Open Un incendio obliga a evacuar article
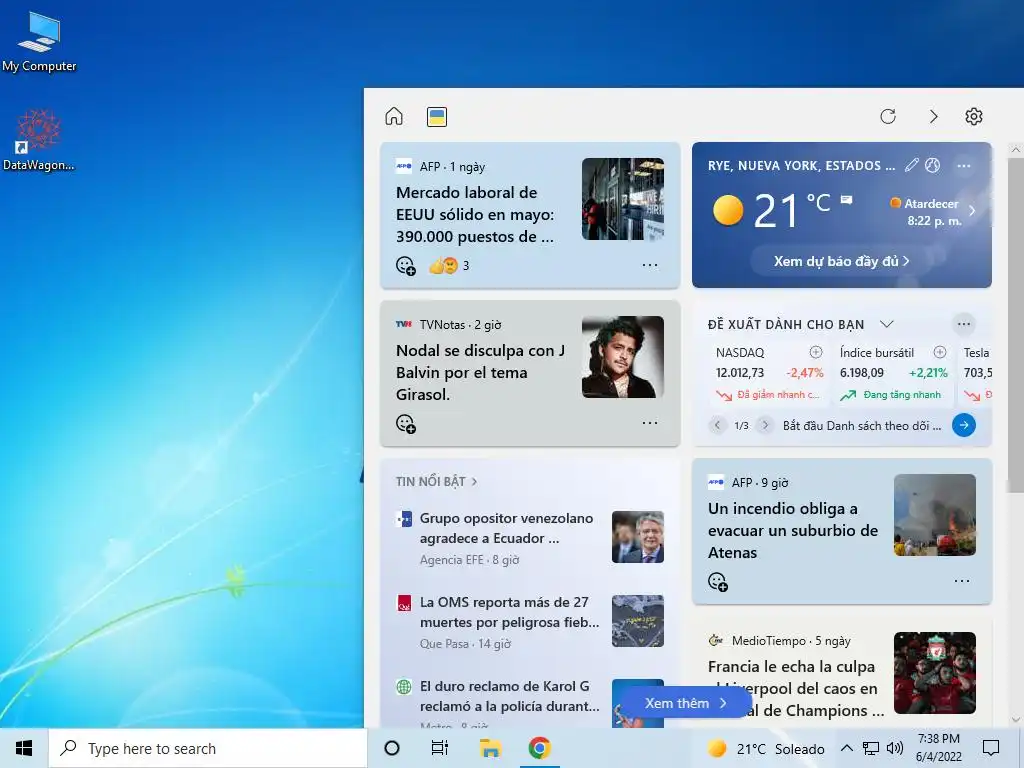The image size is (1024, 768). pyautogui.click(x=793, y=530)
